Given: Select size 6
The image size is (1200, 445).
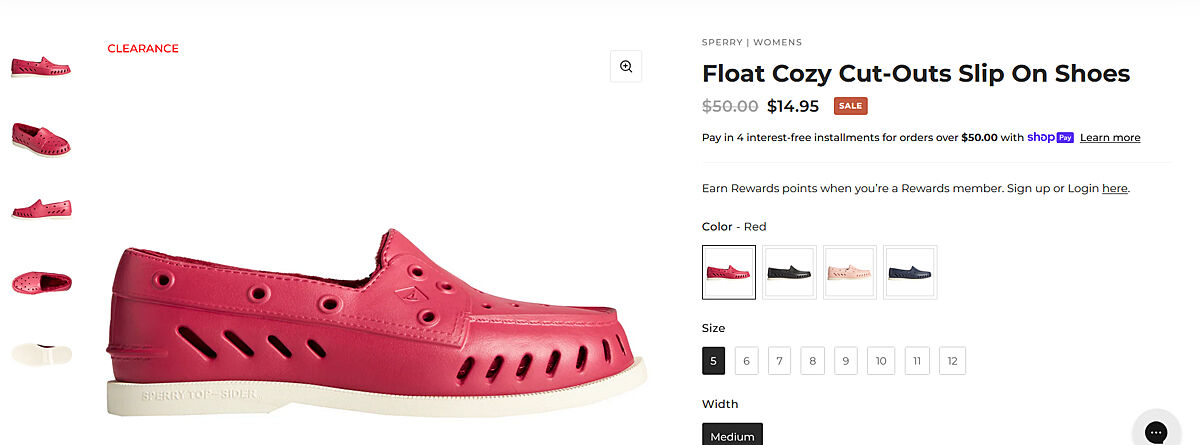Looking at the screenshot, I should pyautogui.click(x=746, y=361).
